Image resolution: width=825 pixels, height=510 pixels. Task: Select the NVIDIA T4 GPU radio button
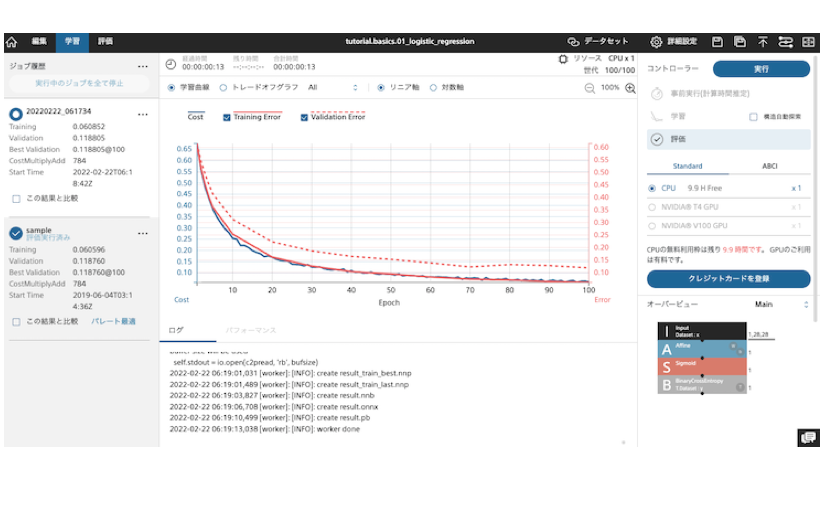(x=652, y=207)
